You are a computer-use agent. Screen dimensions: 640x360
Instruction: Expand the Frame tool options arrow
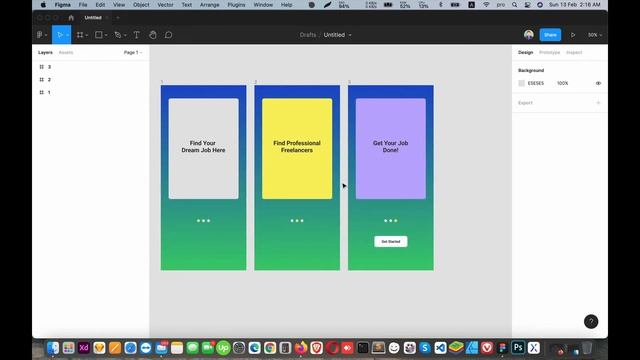point(87,36)
